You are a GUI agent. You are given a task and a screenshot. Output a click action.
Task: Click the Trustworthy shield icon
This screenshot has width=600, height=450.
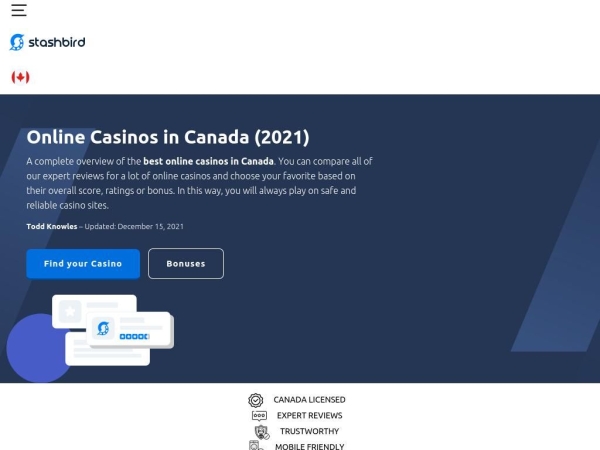(x=262, y=432)
